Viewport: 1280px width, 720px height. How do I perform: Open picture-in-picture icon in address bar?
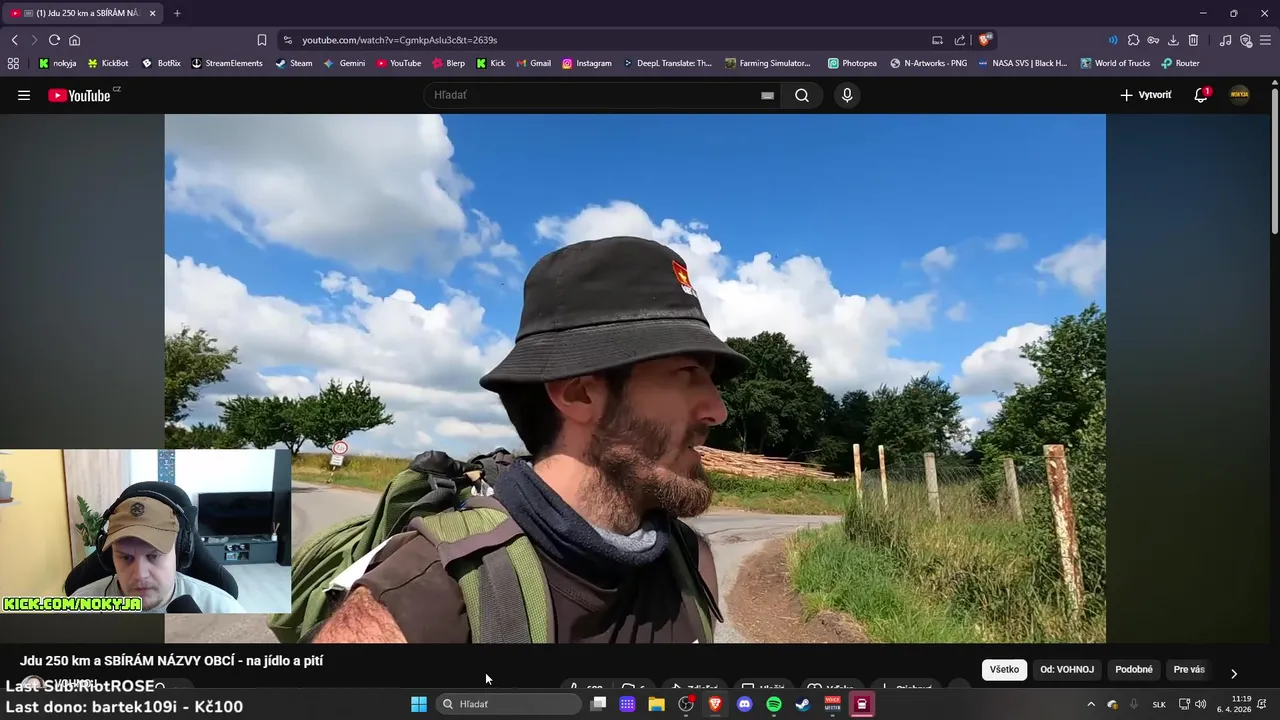[937, 40]
